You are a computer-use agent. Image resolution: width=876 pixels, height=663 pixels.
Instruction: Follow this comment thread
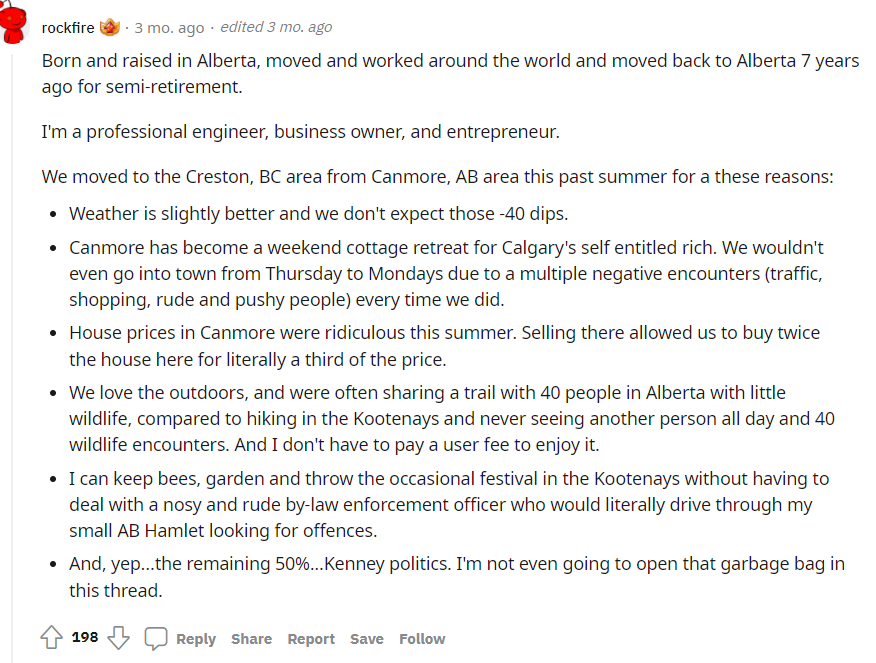pos(422,639)
